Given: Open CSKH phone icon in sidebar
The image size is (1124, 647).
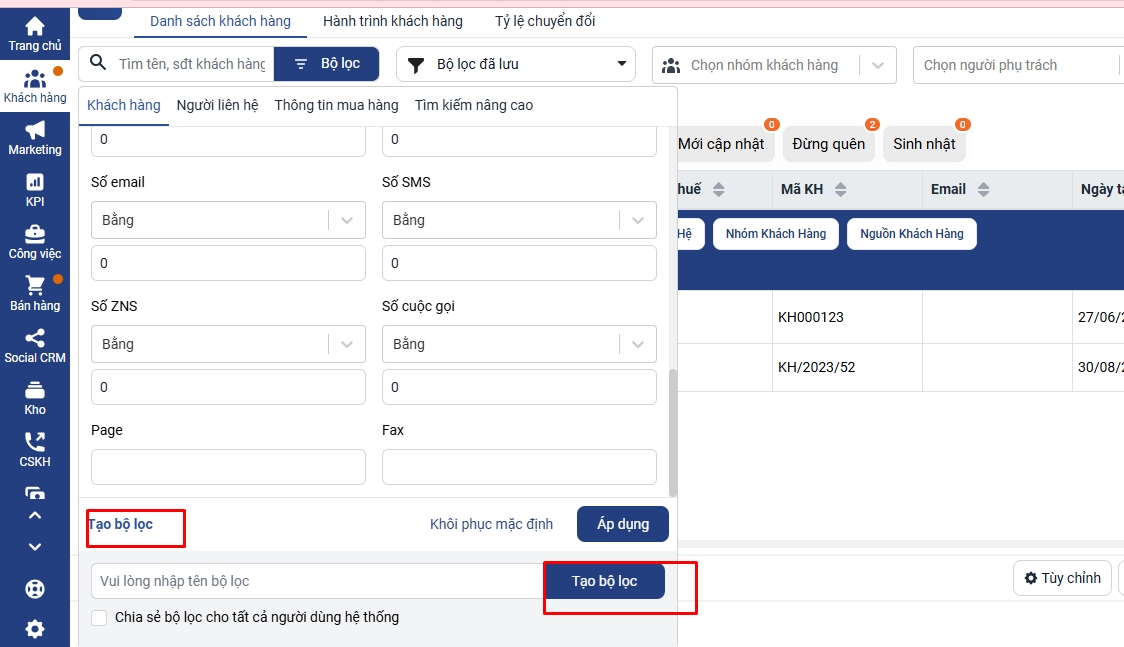Looking at the screenshot, I should point(35,443).
